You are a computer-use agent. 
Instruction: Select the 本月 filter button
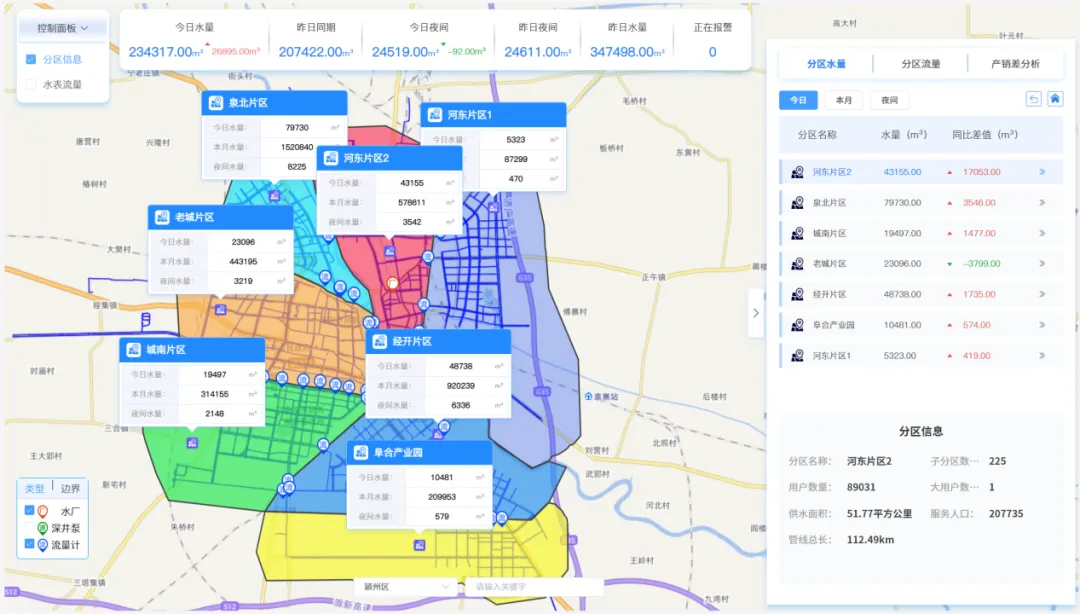844,100
